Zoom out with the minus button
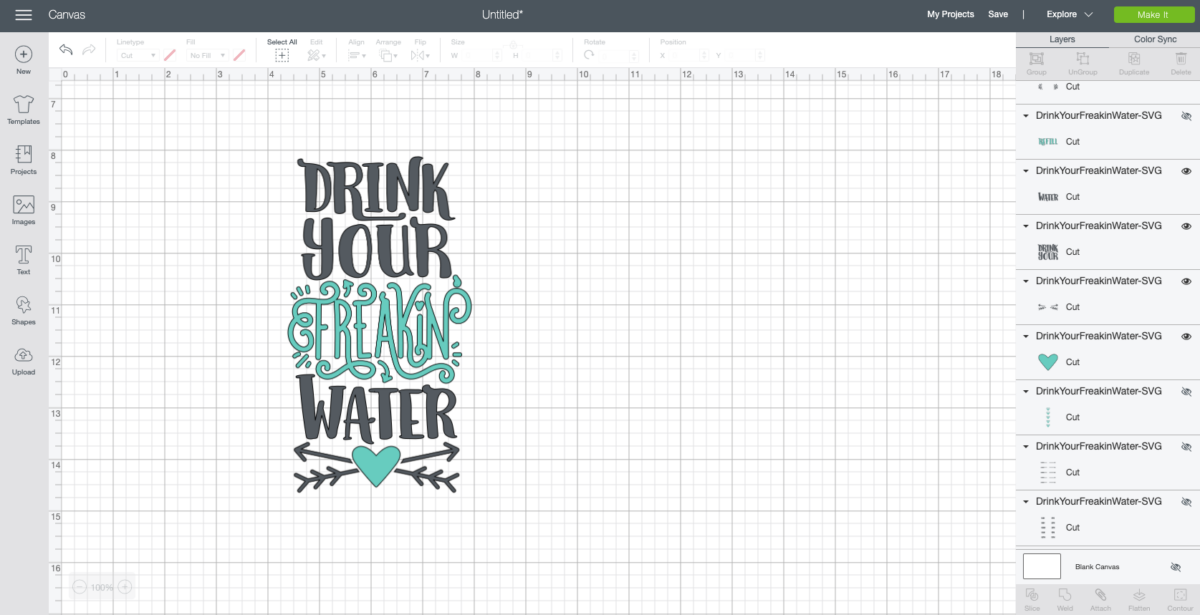Viewport: 1200px width, 615px height. click(x=79, y=587)
